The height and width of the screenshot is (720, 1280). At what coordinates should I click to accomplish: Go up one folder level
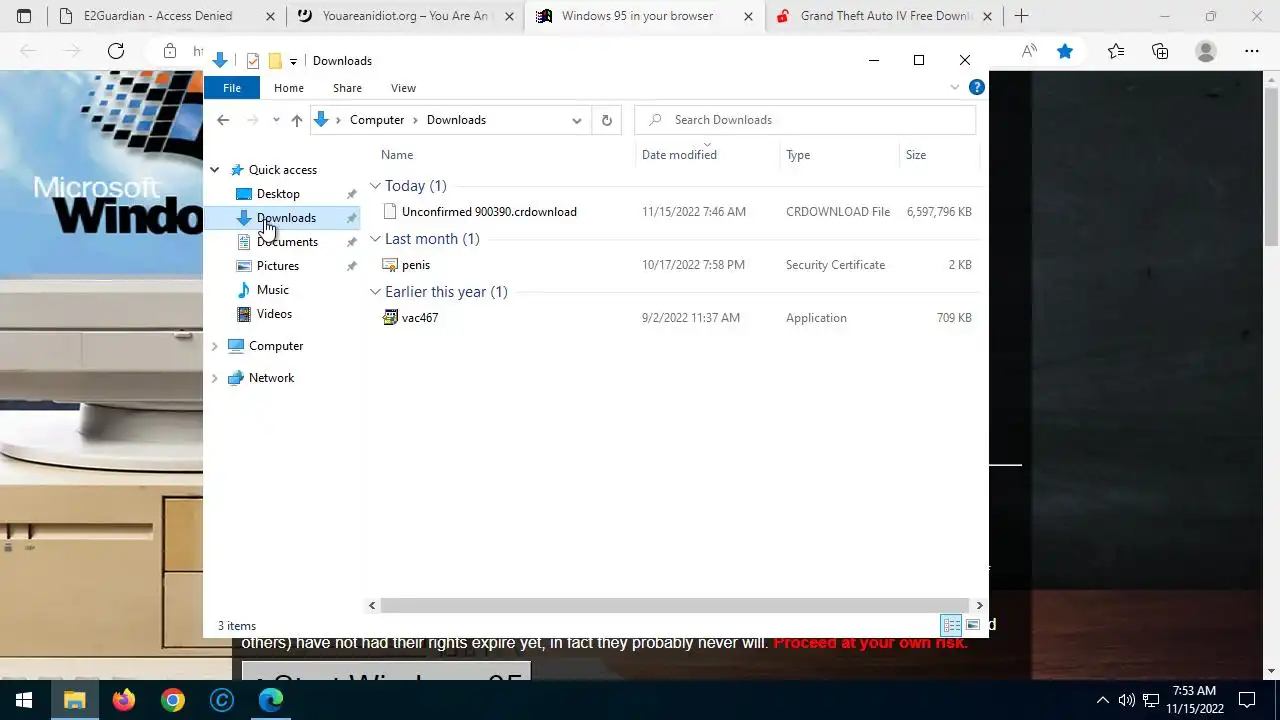click(x=297, y=120)
